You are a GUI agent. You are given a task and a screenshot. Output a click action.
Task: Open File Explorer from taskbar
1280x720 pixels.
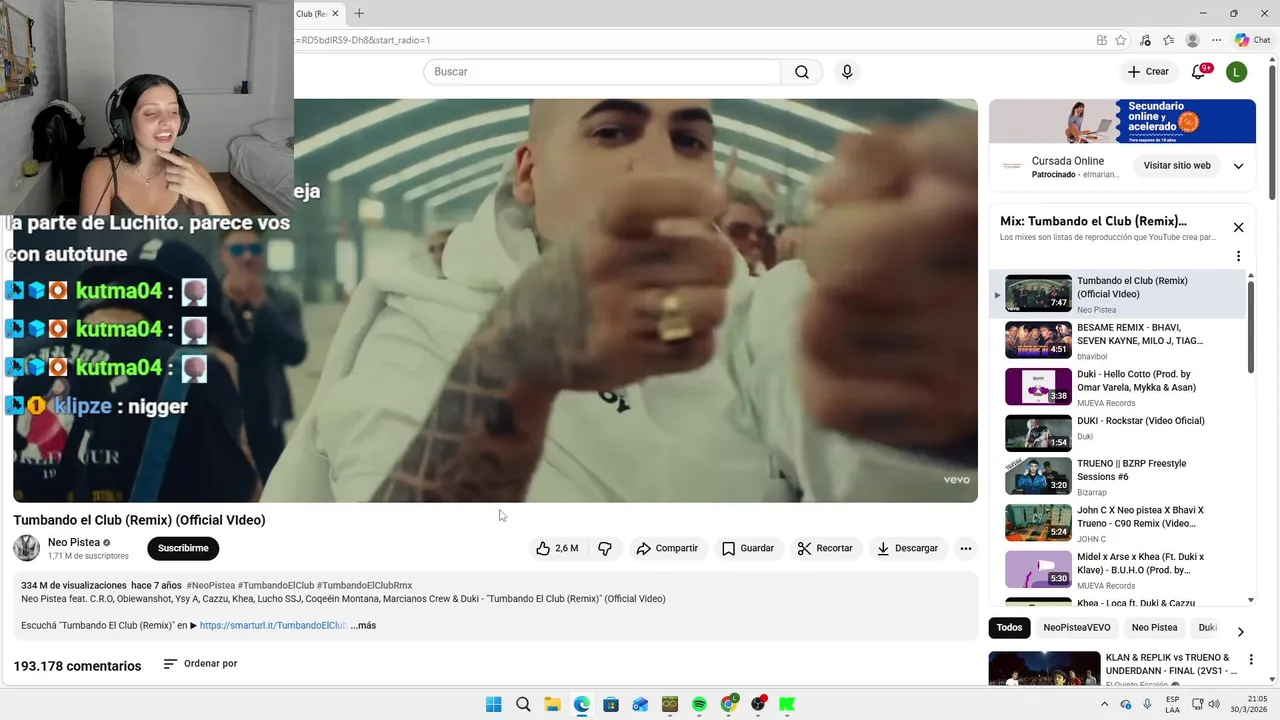tap(552, 704)
